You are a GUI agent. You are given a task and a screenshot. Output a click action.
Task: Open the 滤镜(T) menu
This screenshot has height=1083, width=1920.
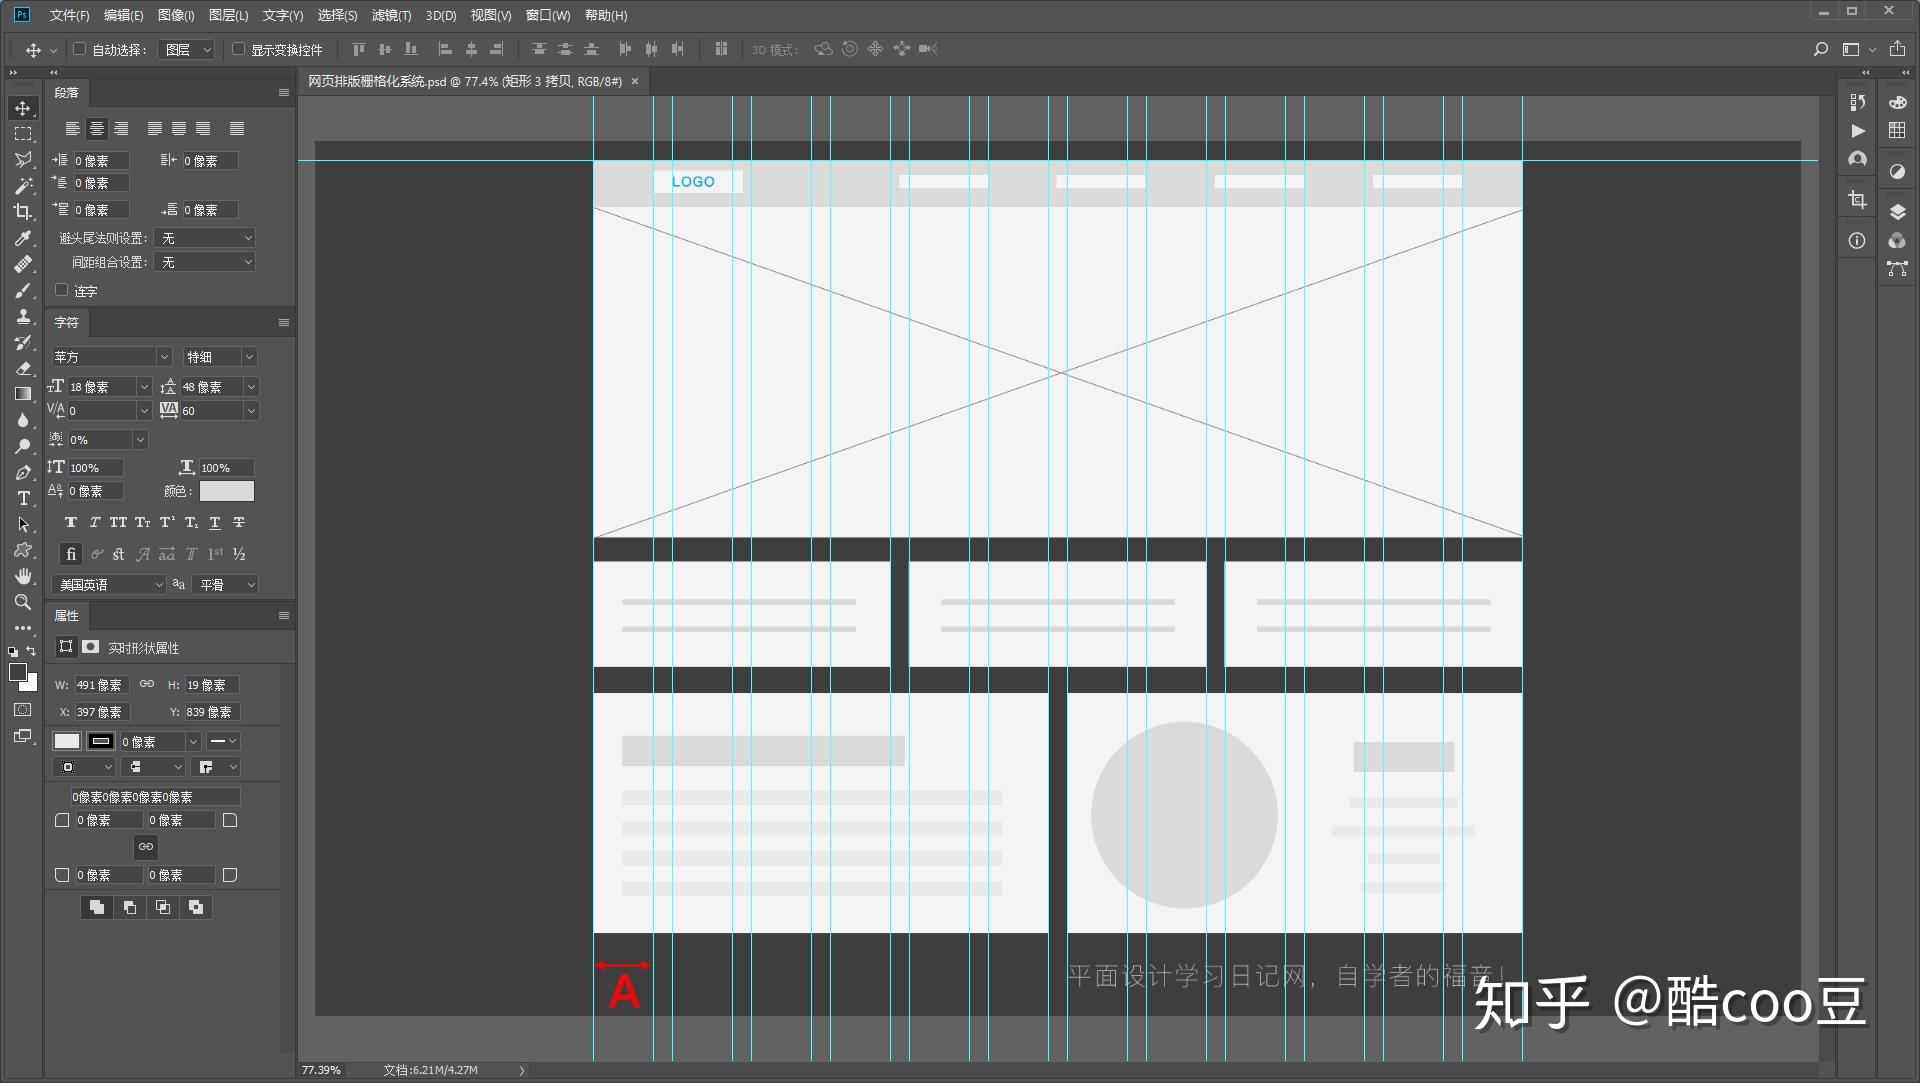click(x=391, y=15)
